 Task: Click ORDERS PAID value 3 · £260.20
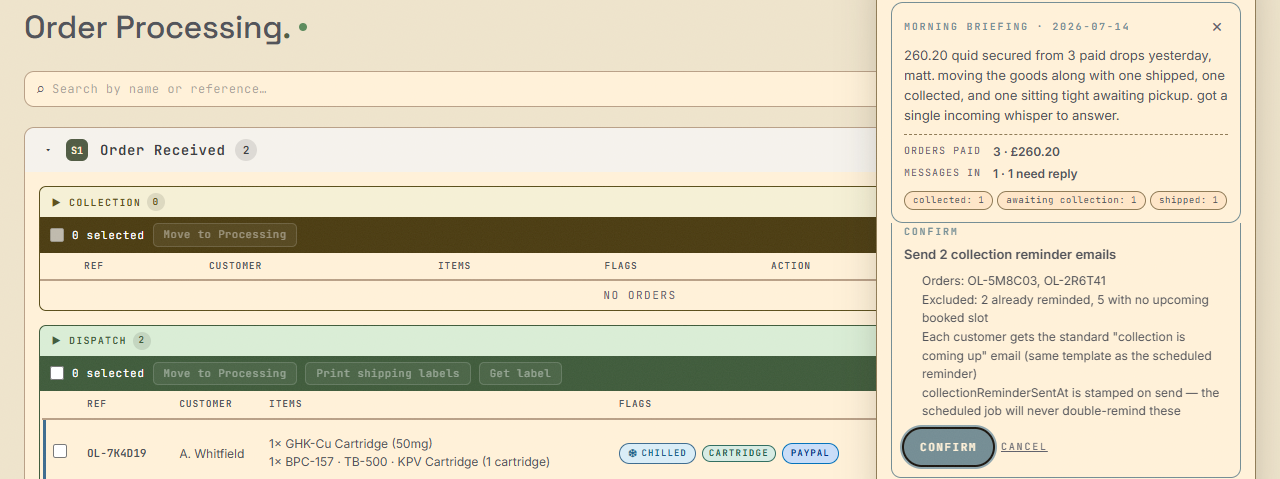[1026, 152]
